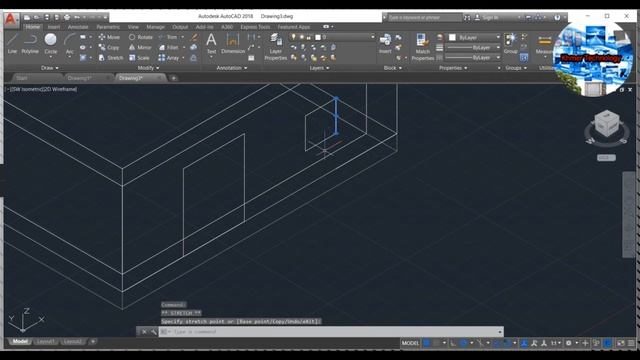The width and height of the screenshot is (640, 360).
Task: Click the white ByLayer color swatch
Action: point(452,37)
